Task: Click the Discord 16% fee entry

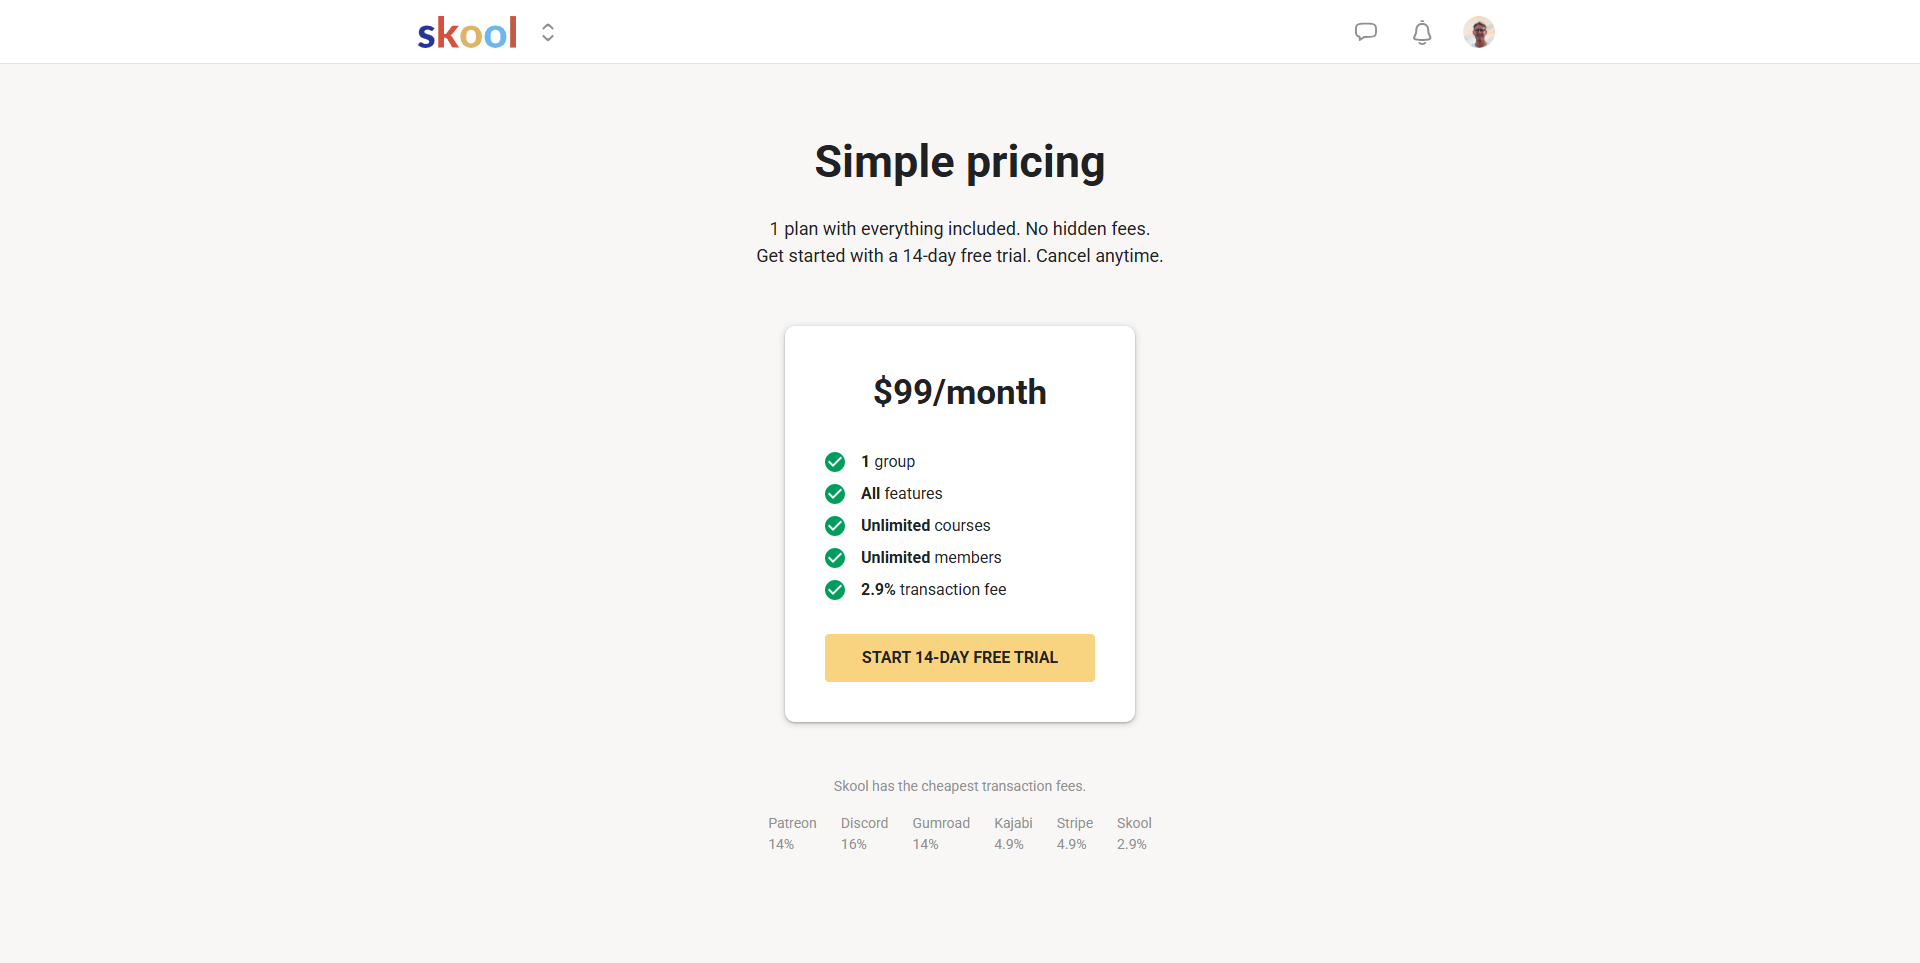Action: [x=864, y=833]
